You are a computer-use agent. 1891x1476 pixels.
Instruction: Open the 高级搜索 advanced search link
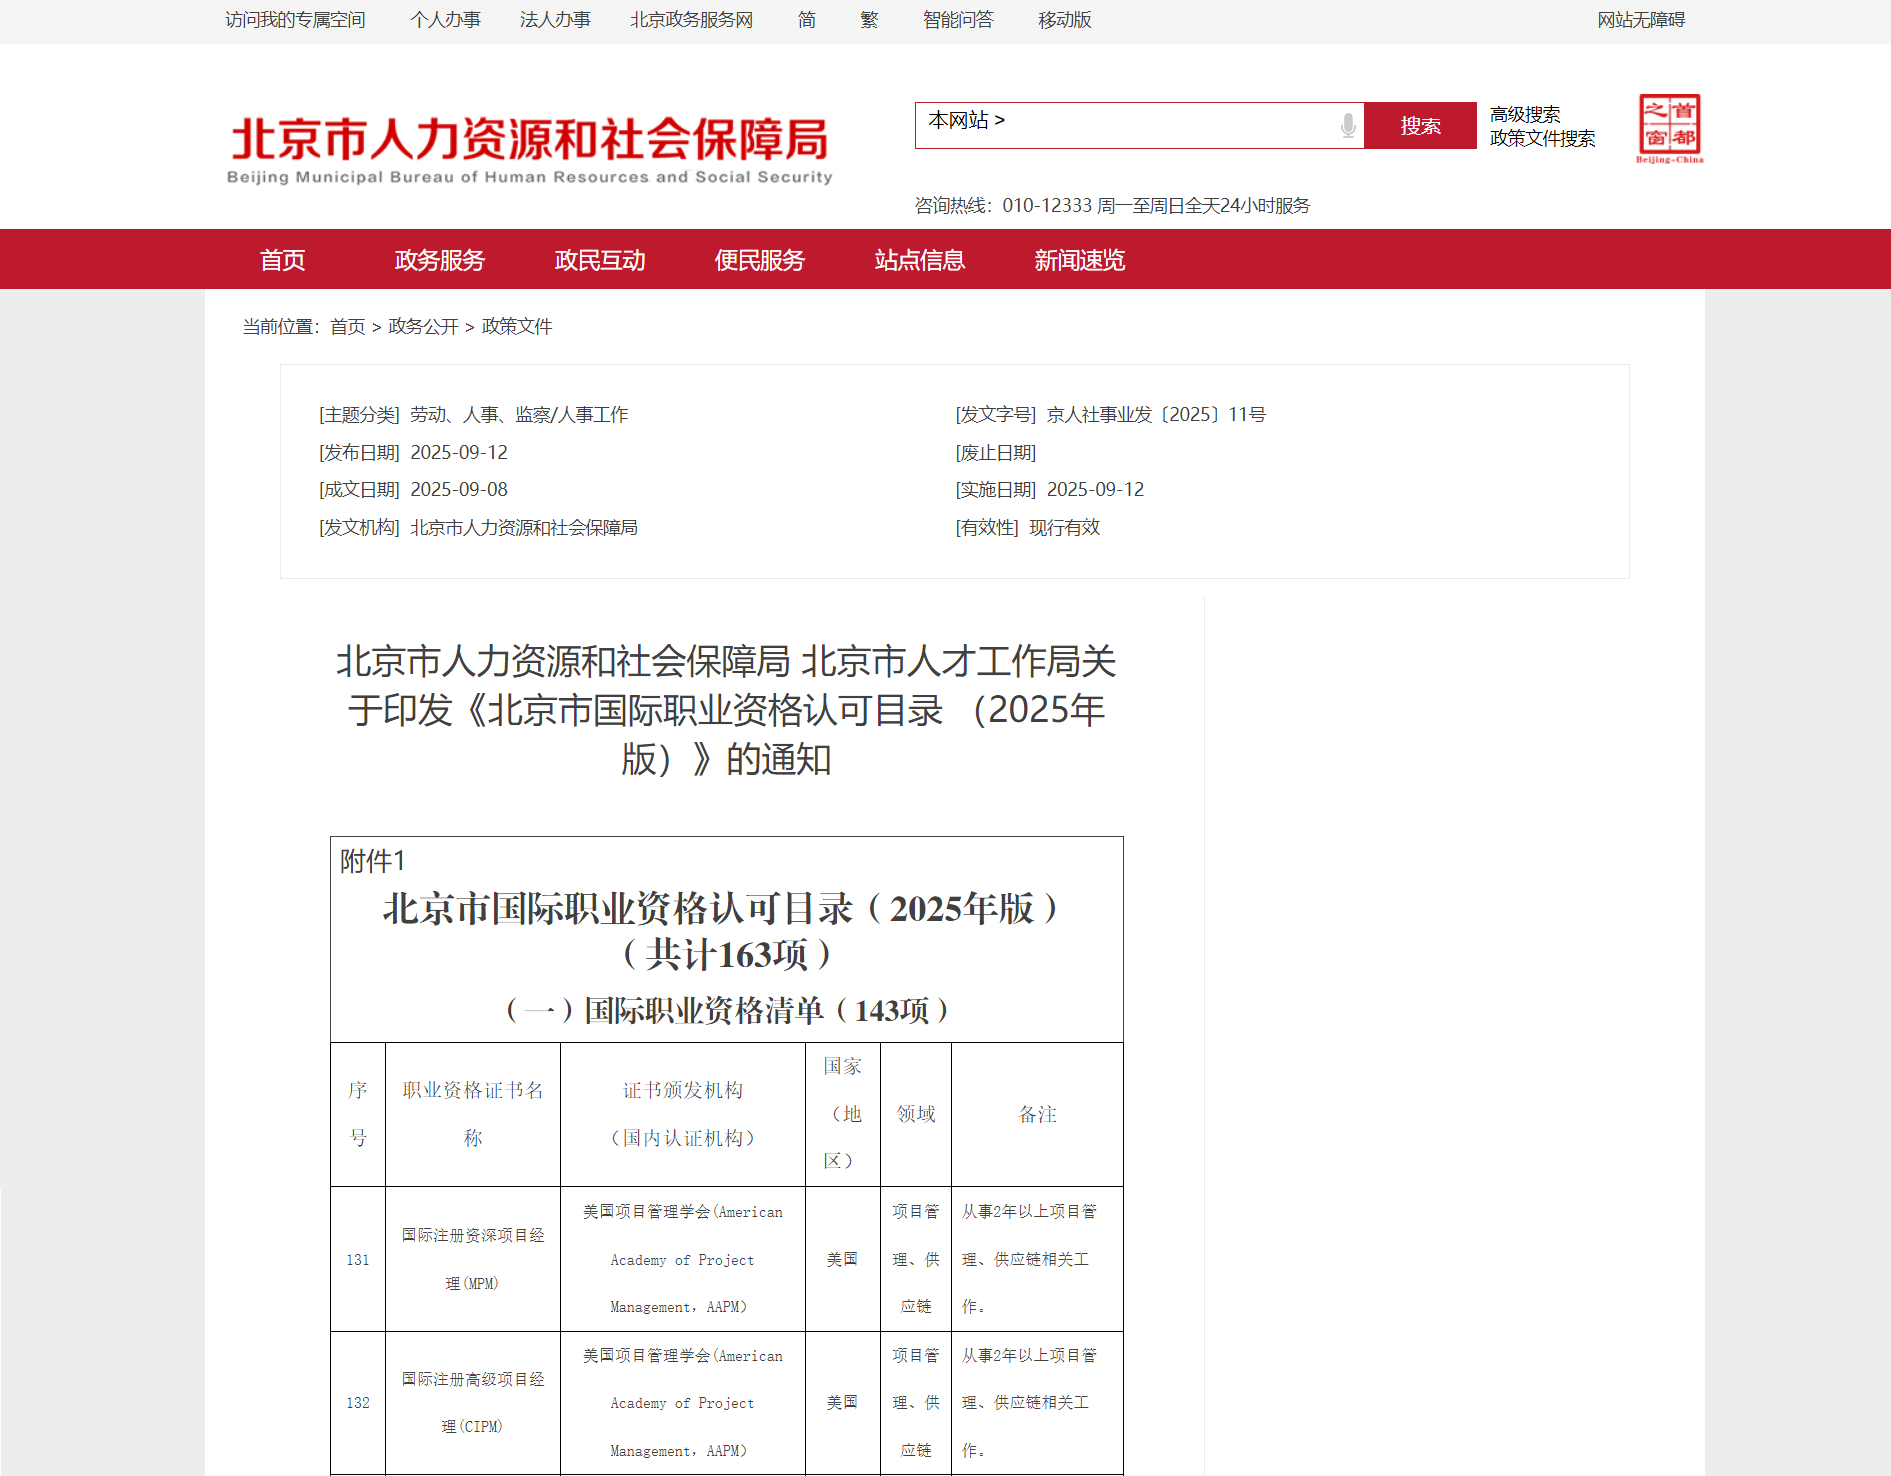[1524, 114]
